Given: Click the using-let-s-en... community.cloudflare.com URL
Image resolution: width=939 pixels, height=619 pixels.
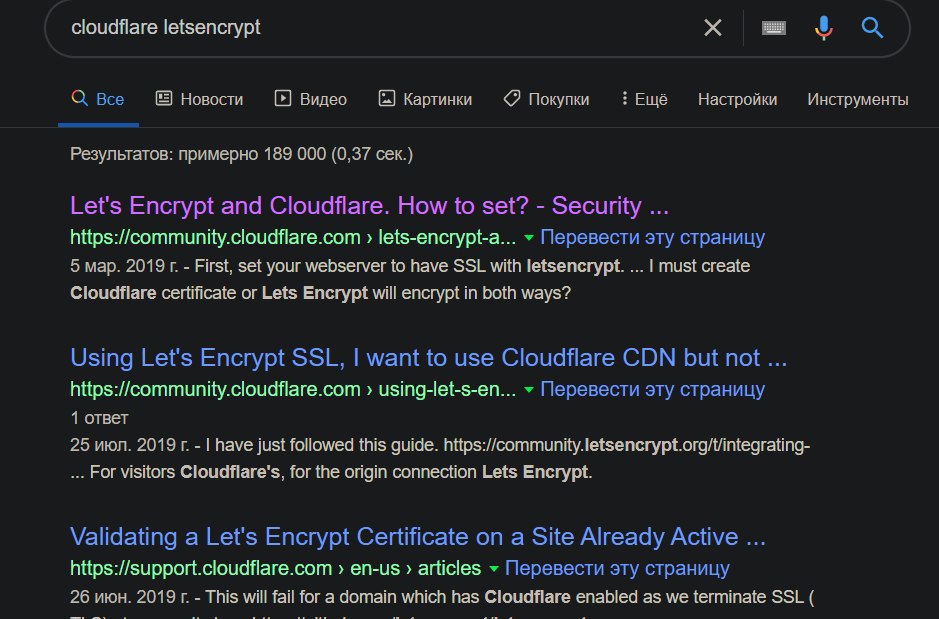Looking at the screenshot, I should tap(293, 390).
